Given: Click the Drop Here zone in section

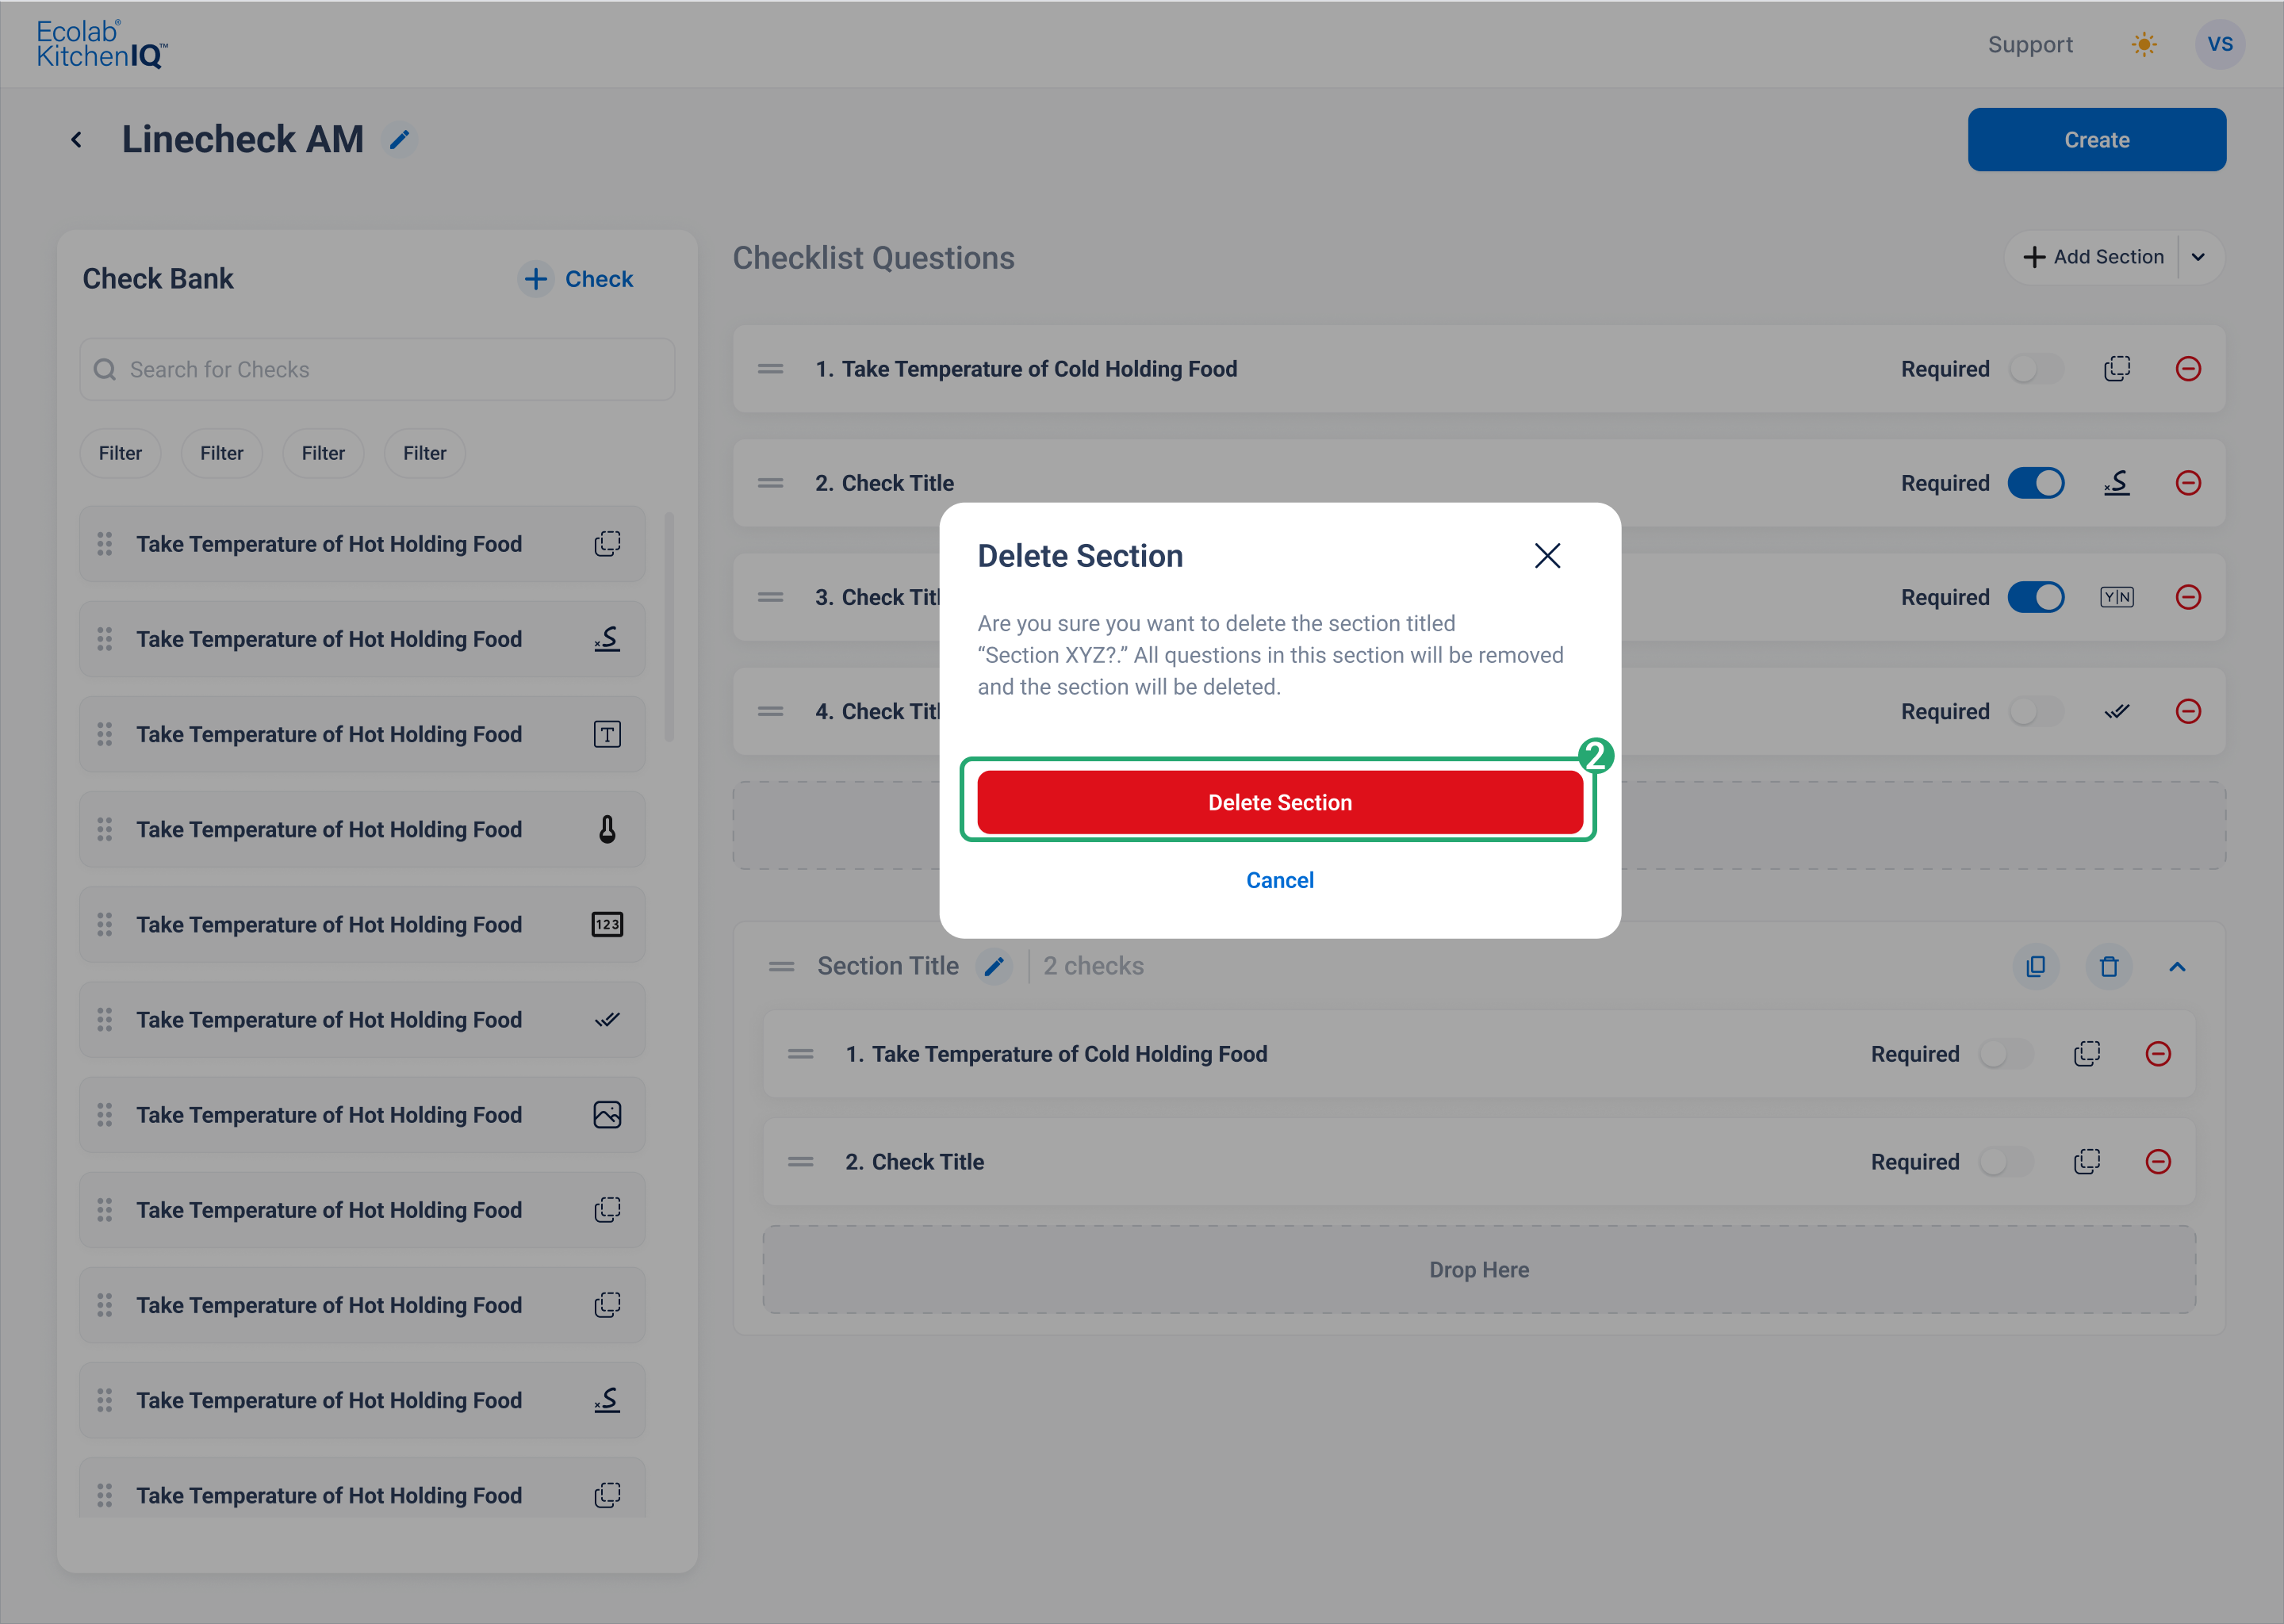Looking at the screenshot, I should tap(1479, 1270).
